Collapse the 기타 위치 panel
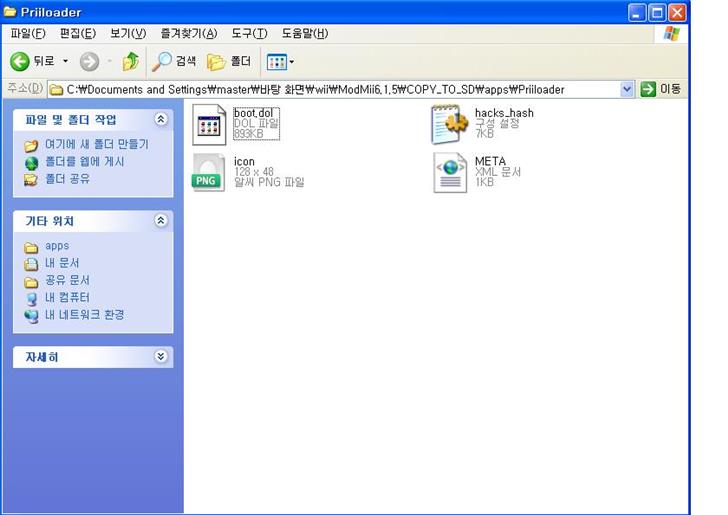This screenshot has height=515, width=728. [161, 221]
